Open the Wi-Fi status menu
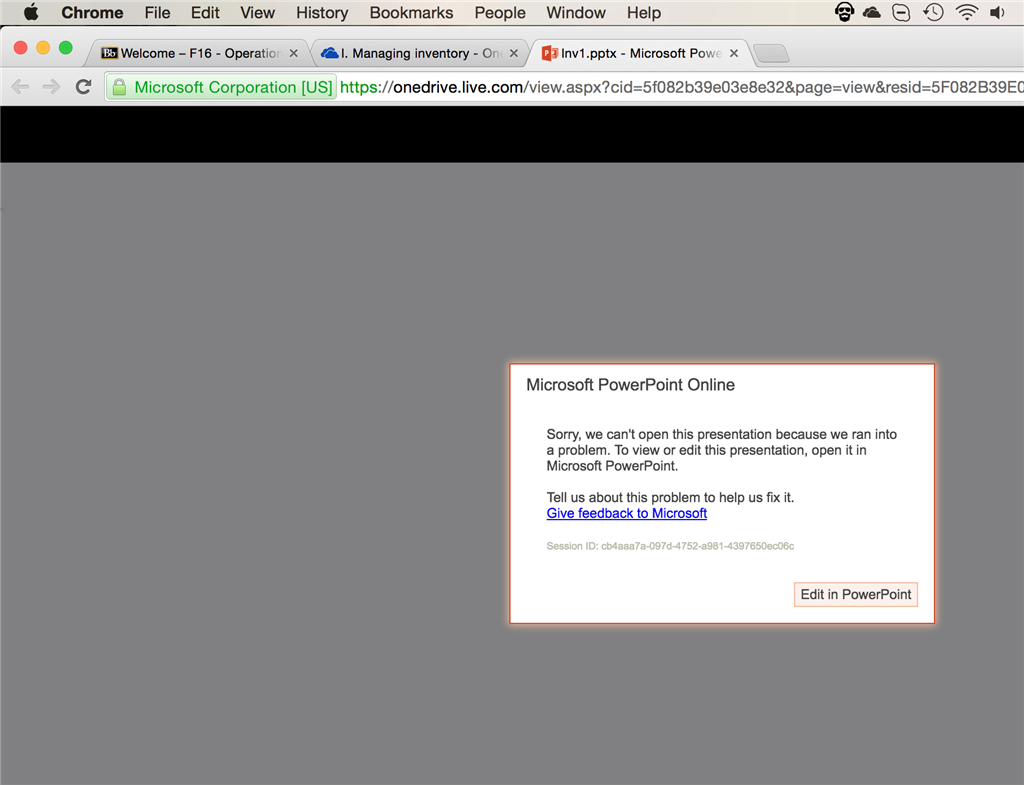This screenshot has height=785, width=1024. (967, 12)
